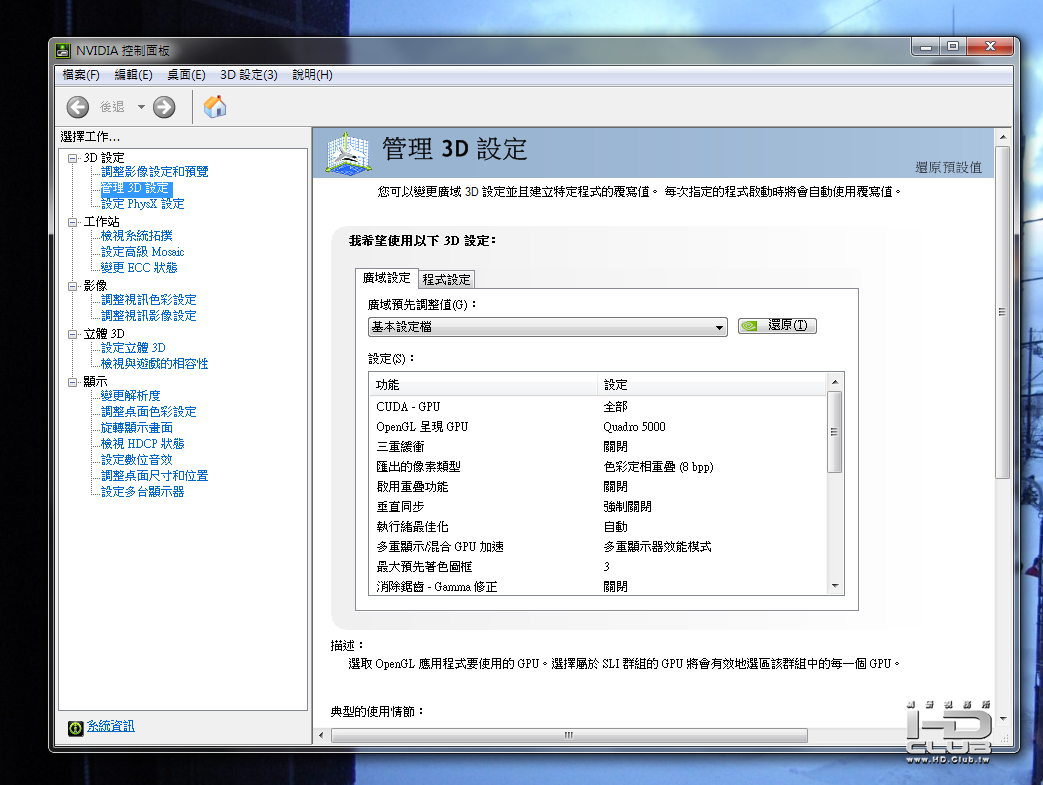
Task: Click settings list scroll down arrow
Action: tap(835, 586)
